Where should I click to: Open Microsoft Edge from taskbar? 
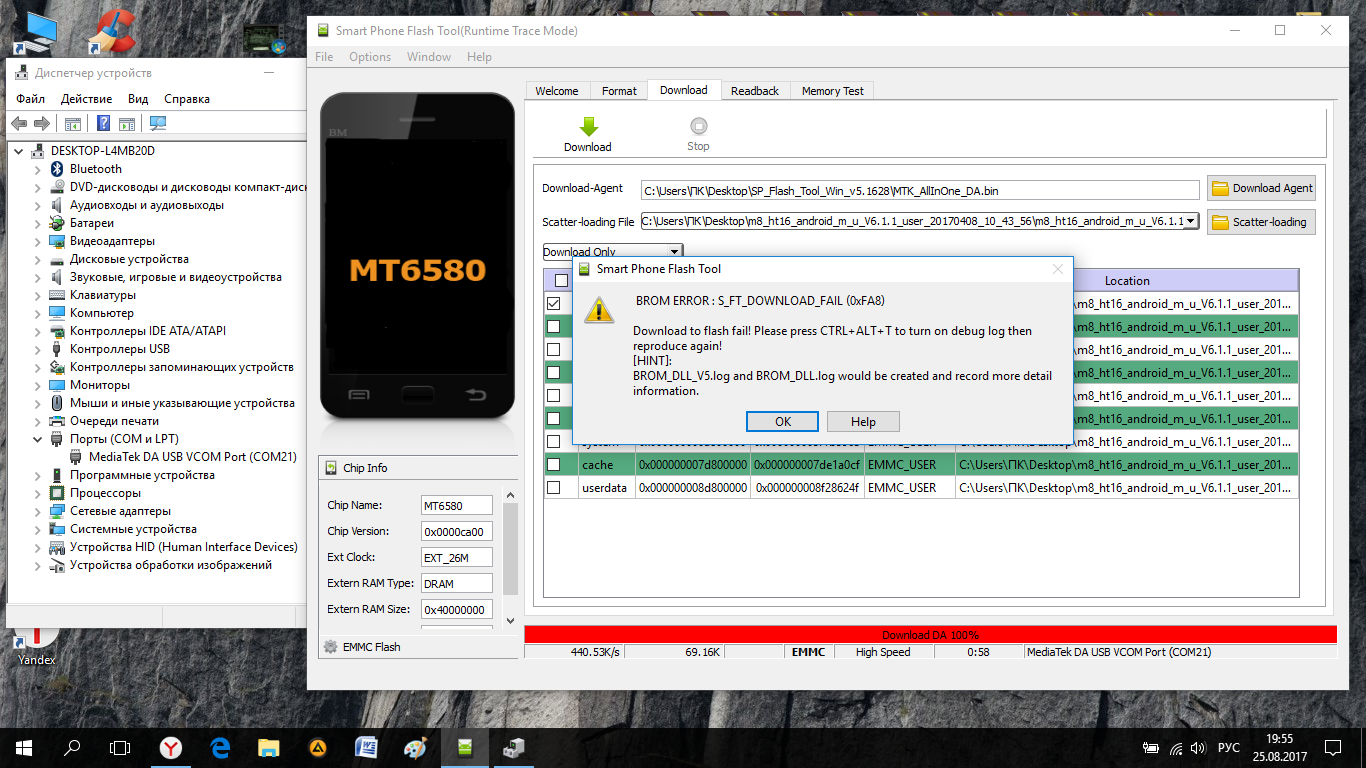coord(220,747)
